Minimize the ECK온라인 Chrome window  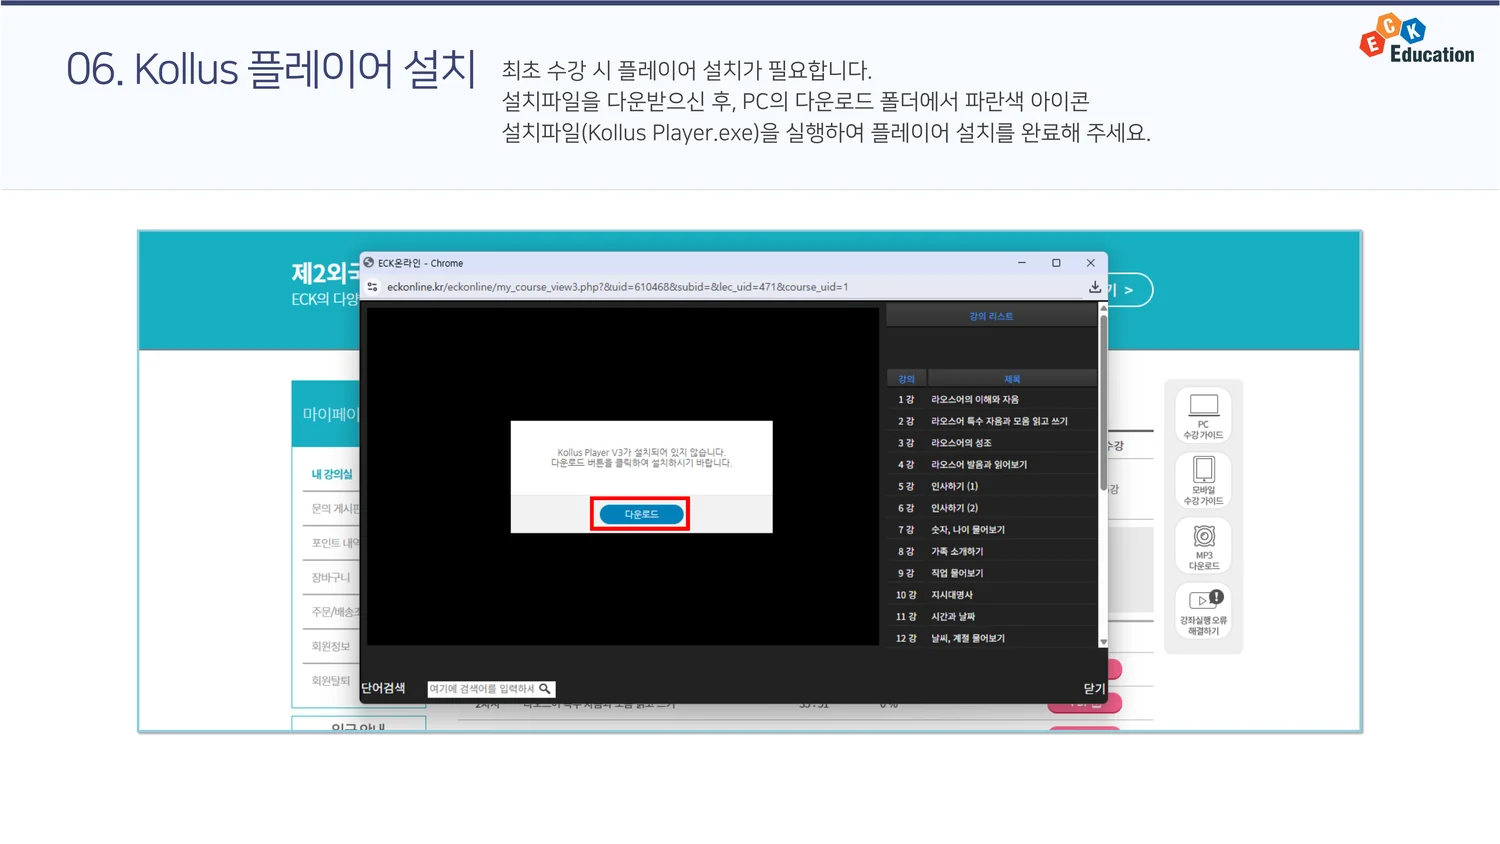[x=1021, y=263]
